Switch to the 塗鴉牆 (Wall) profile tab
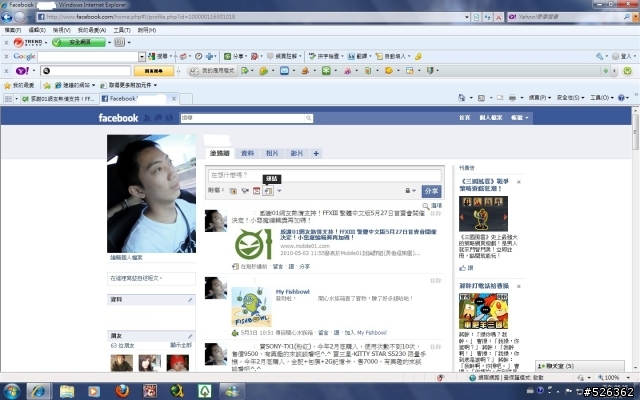640x400 pixels. tap(220, 153)
